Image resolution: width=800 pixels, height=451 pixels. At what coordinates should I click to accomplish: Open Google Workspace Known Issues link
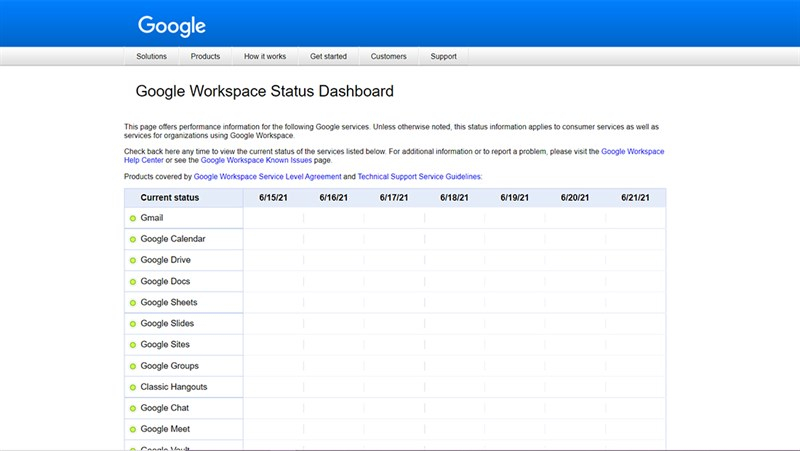click(256, 160)
